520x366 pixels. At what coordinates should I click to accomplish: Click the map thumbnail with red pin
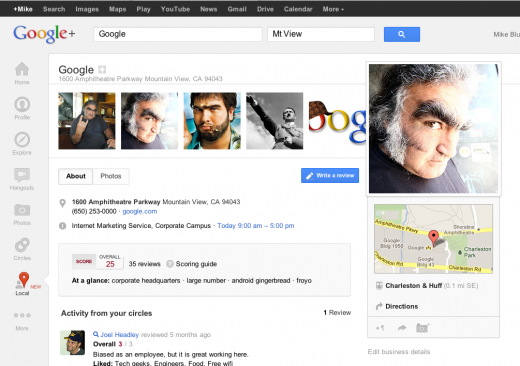coord(433,239)
